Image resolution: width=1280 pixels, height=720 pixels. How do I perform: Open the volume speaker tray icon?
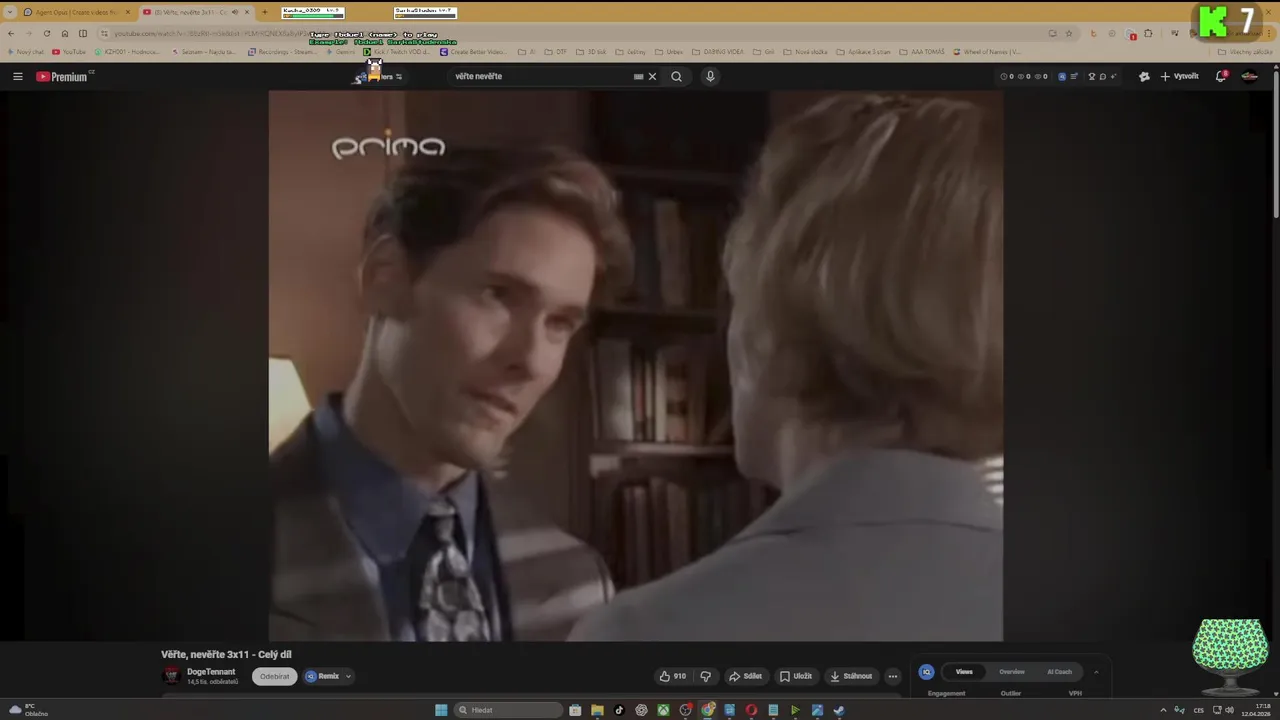pyautogui.click(x=1229, y=710)
